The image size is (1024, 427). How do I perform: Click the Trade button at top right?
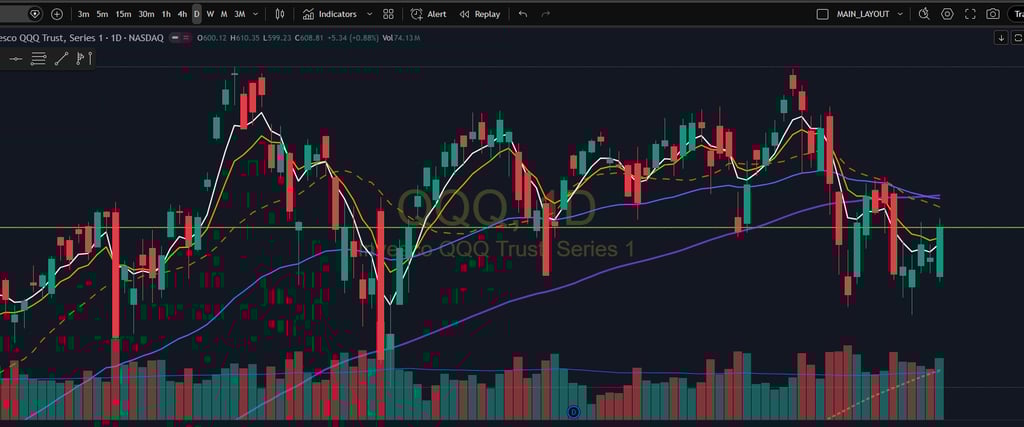tap(1016, 14)
